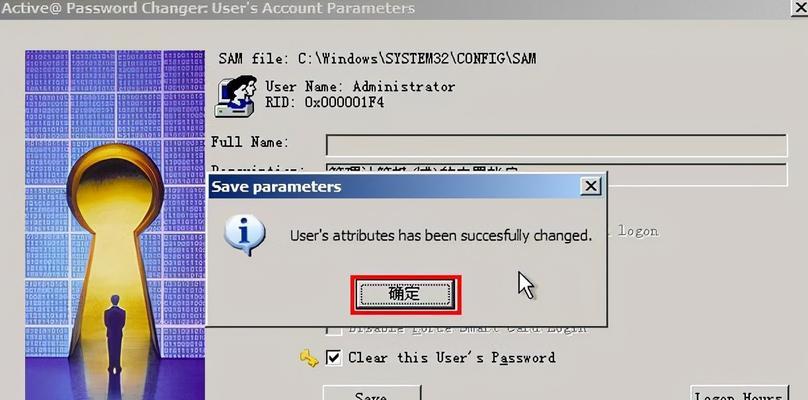Image resolution: width=808 pixels, height=400 pixels.
Task: Click inside the Full Name field
Action: point(556,145)
